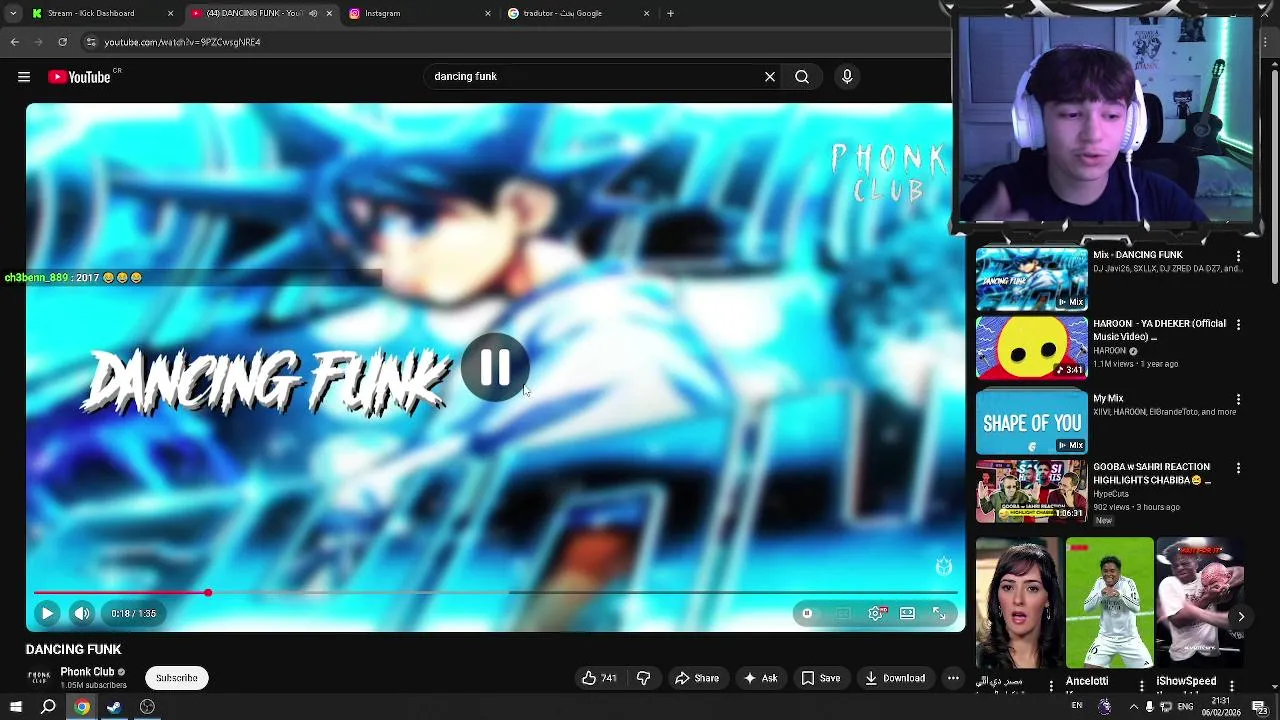Share the DANCING FUNK video
Screen dimensions: 1280x720
click(x=697, y=678)
